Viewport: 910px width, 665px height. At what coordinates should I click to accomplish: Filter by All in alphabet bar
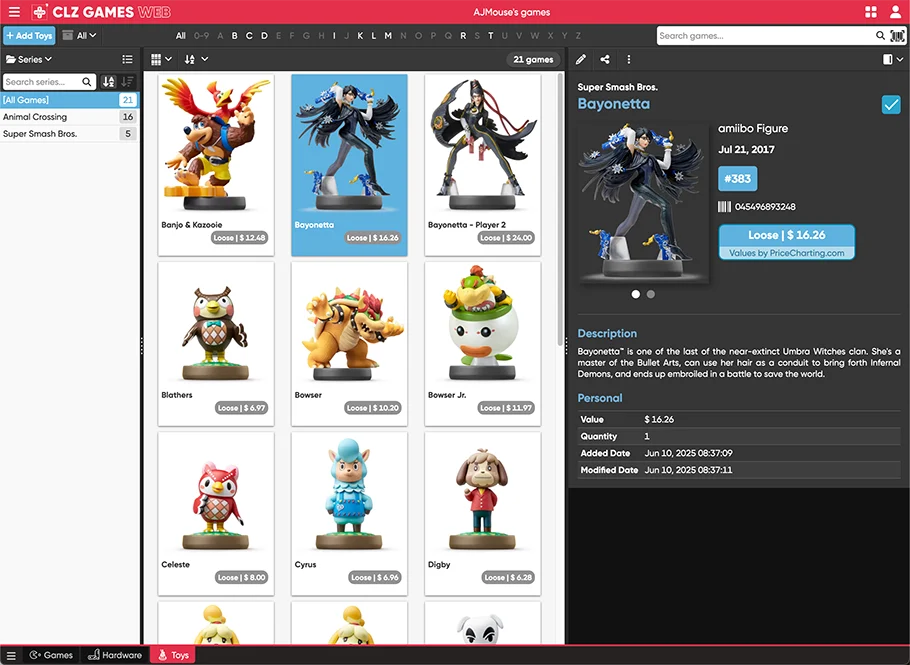coord(180,35)
